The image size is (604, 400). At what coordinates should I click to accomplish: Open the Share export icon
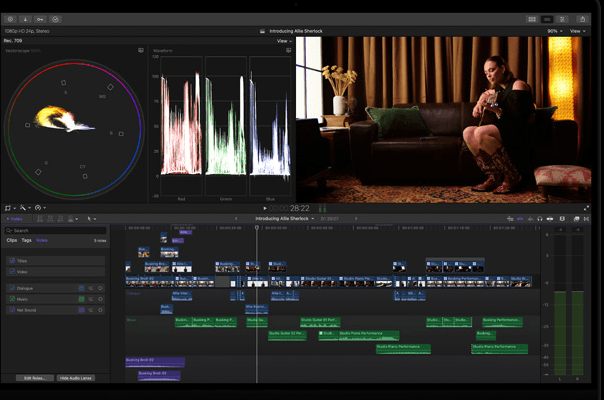(582, 19)
